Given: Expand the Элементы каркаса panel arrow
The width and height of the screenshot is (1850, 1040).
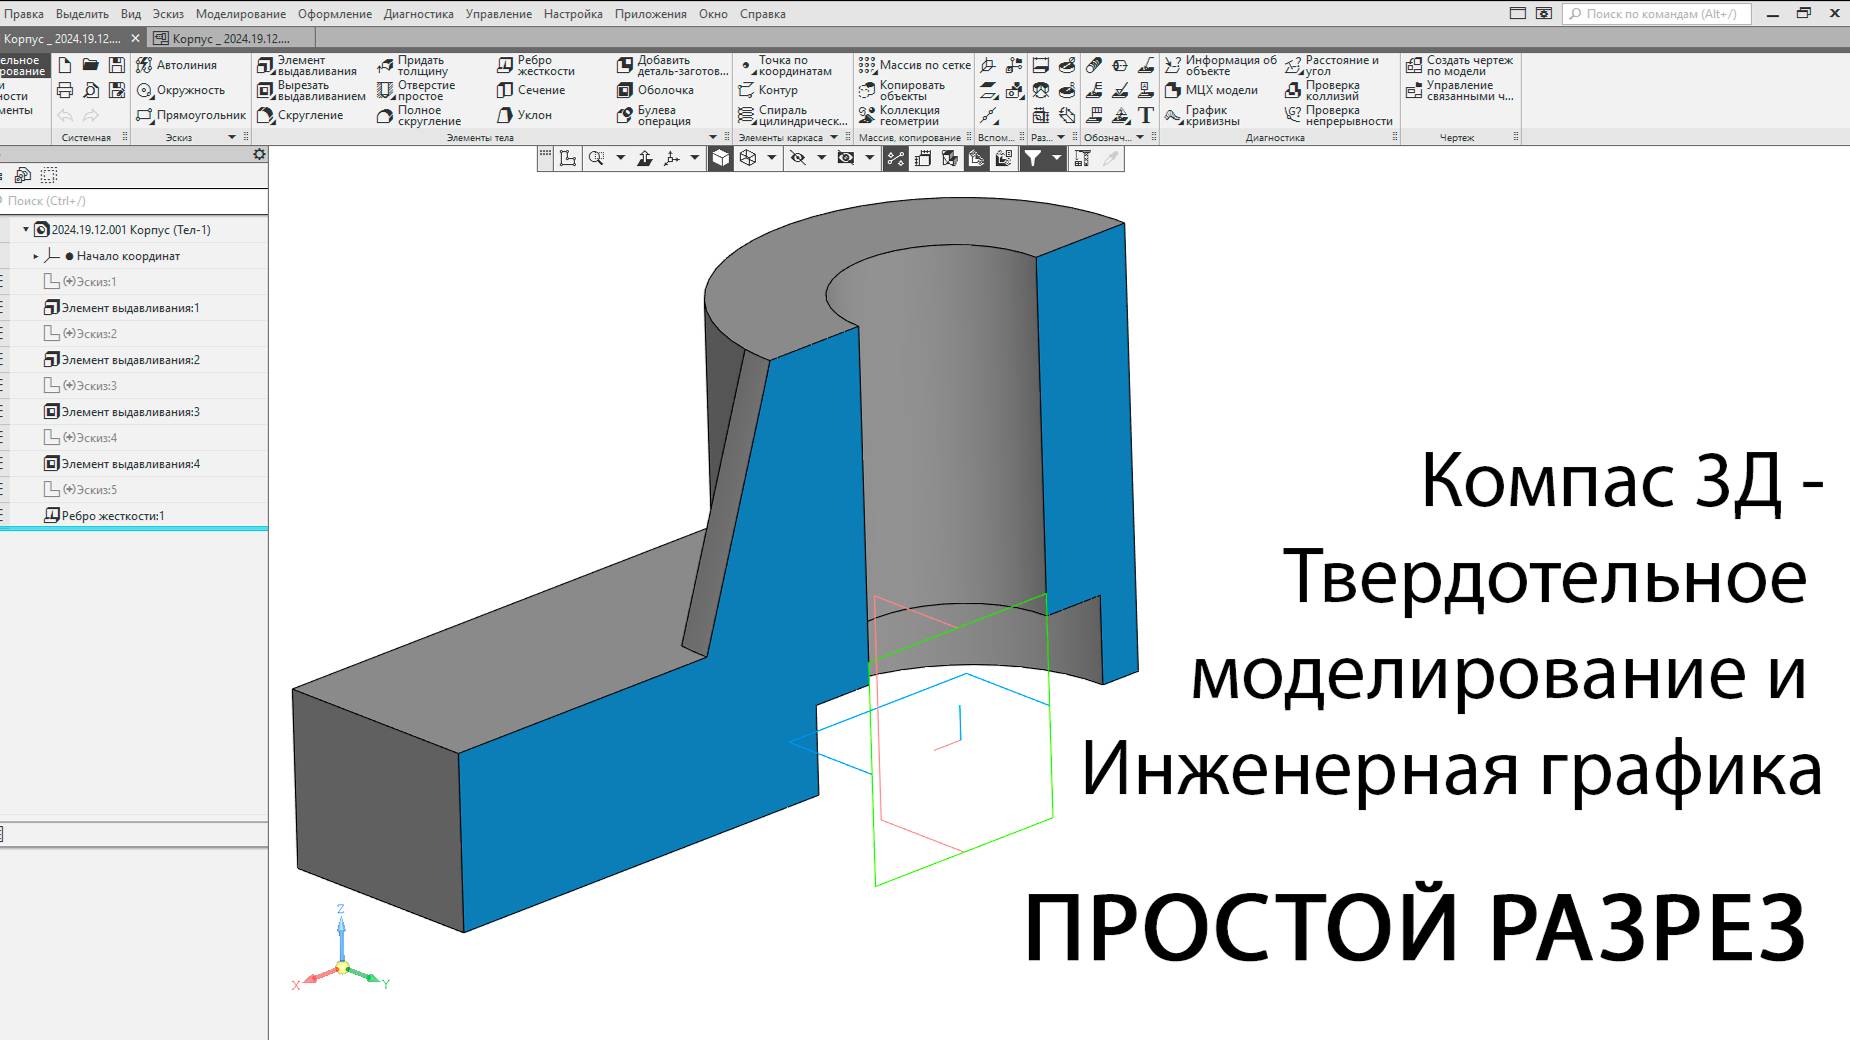Looking at the screenshot, I should (834, 137).
